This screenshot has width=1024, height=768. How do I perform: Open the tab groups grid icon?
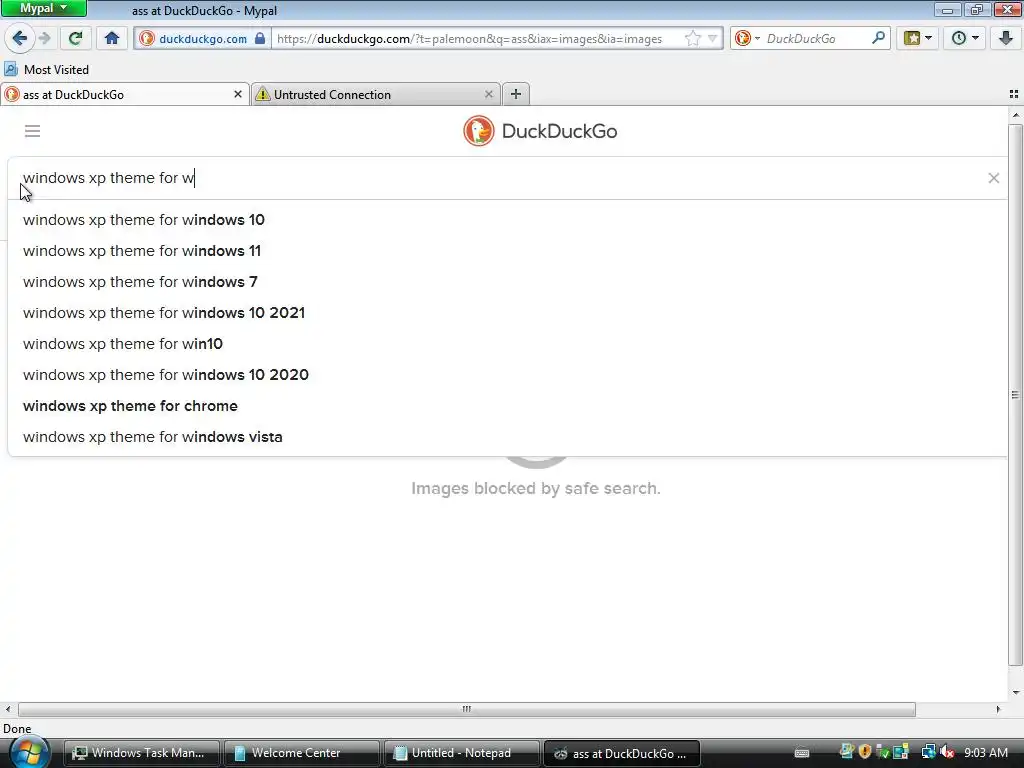coord(1014,94)
